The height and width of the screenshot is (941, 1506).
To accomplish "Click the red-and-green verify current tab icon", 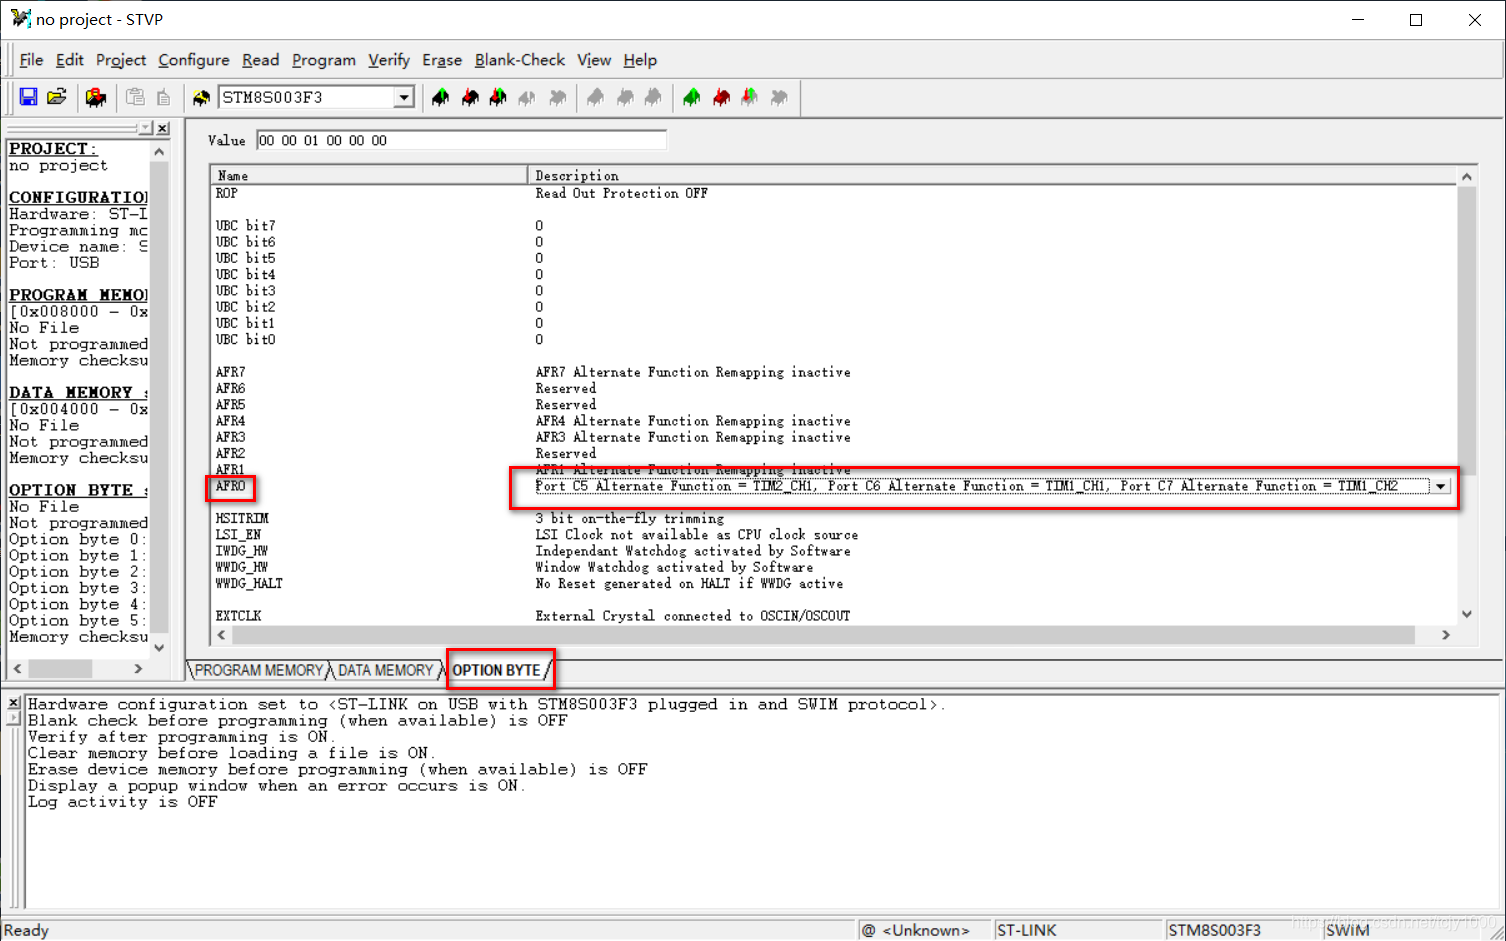I will pyautogui.click(x=498, y=97).
